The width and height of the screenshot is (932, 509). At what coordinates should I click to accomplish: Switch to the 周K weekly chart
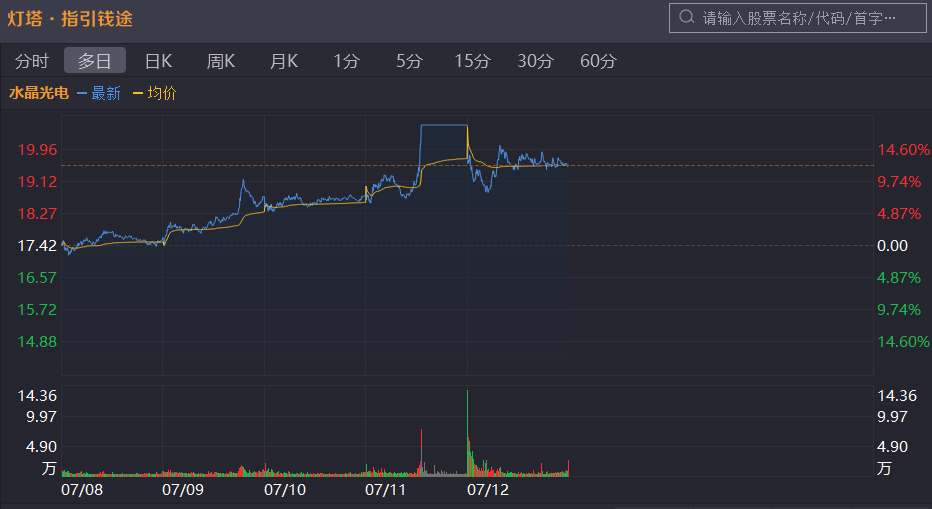click(221, 61)
